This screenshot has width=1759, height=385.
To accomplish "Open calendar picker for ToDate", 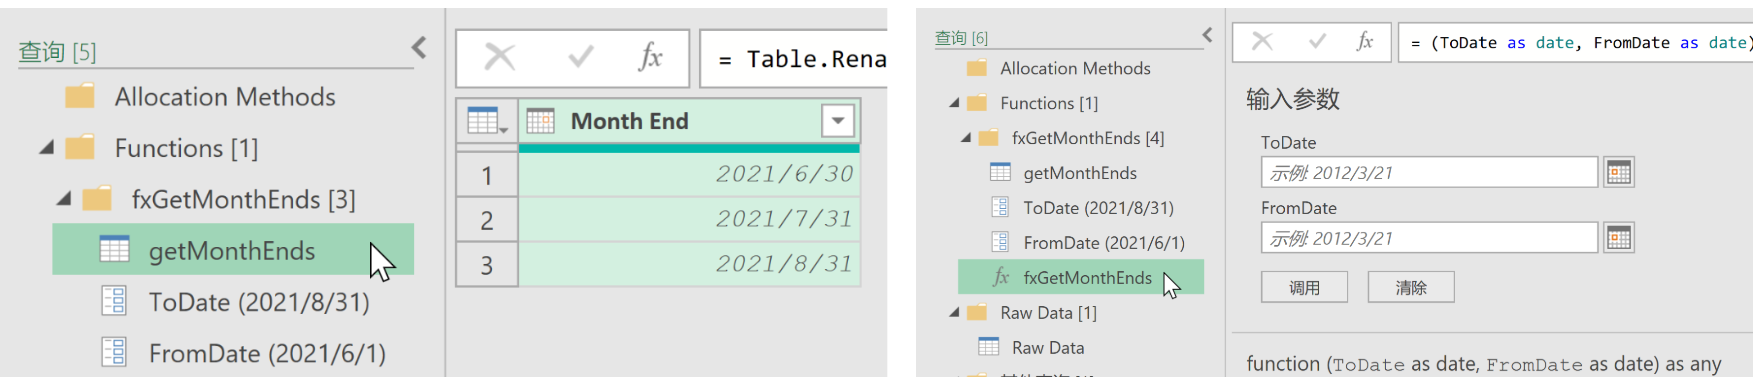I will tap(1619, 172).
